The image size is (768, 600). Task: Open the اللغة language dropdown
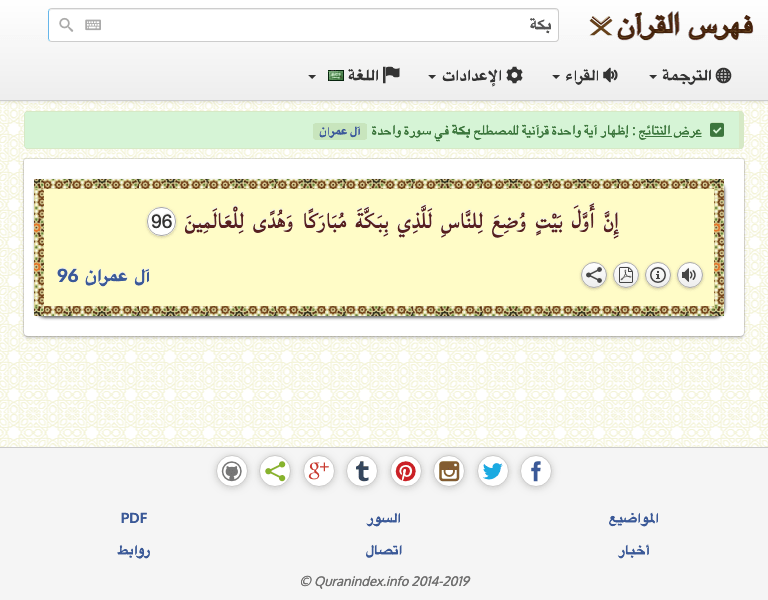pyautogui.click(x=354, y=75)
